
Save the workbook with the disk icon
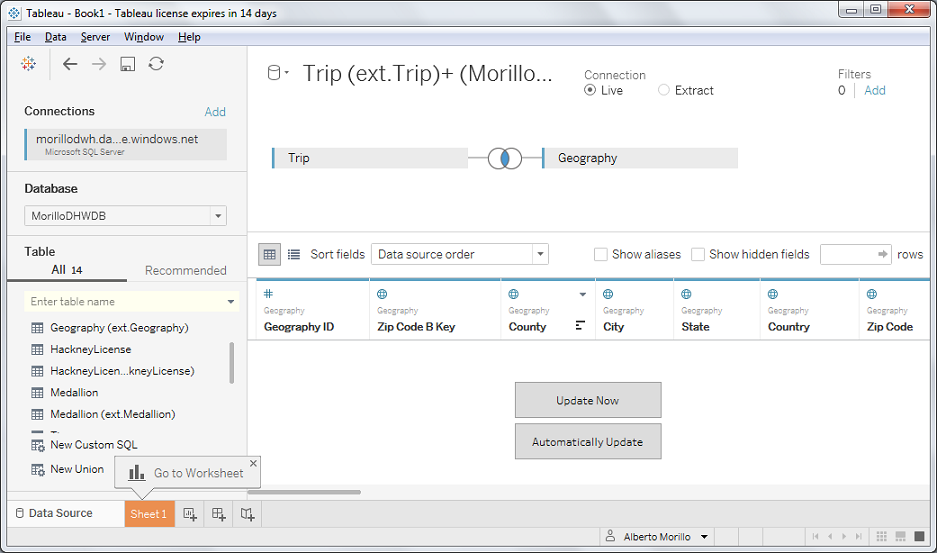(127, 64)
